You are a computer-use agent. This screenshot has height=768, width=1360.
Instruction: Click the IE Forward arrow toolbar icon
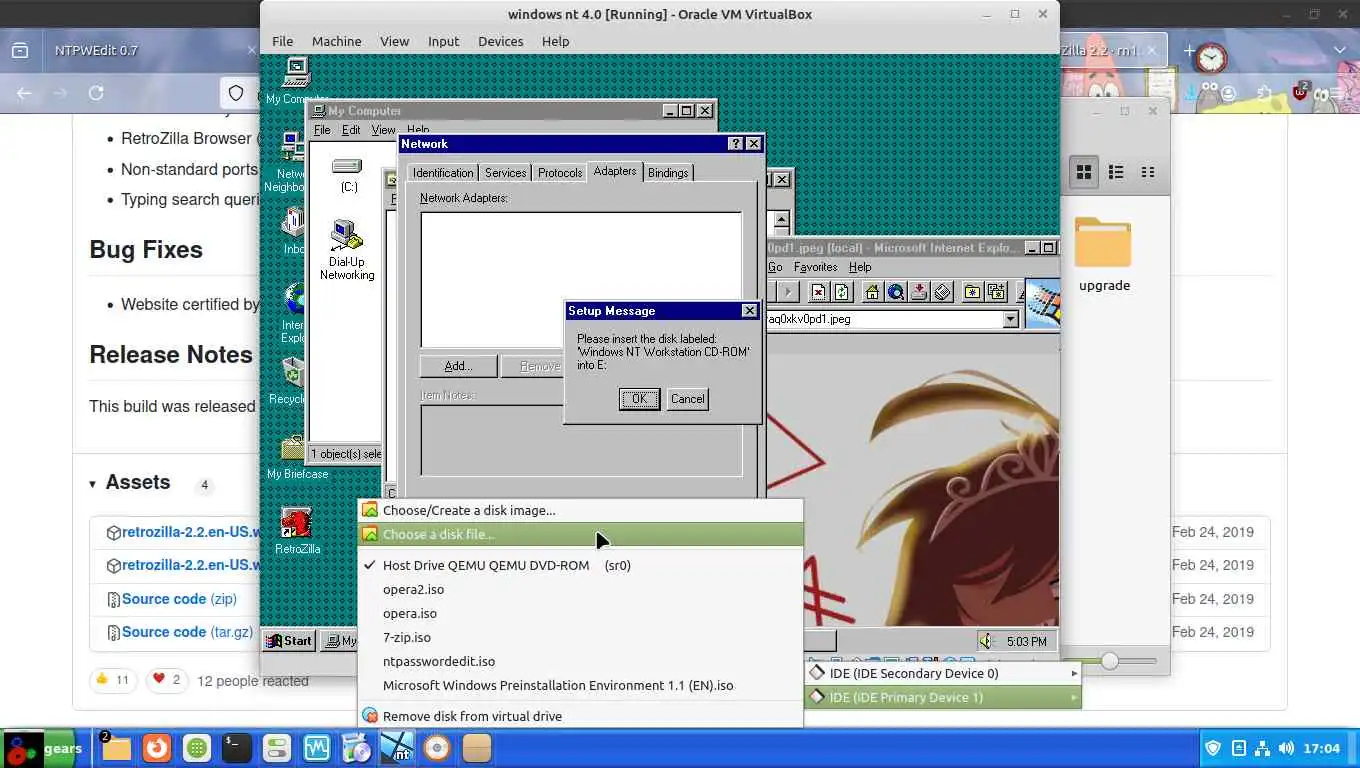(x=788, y=292)
